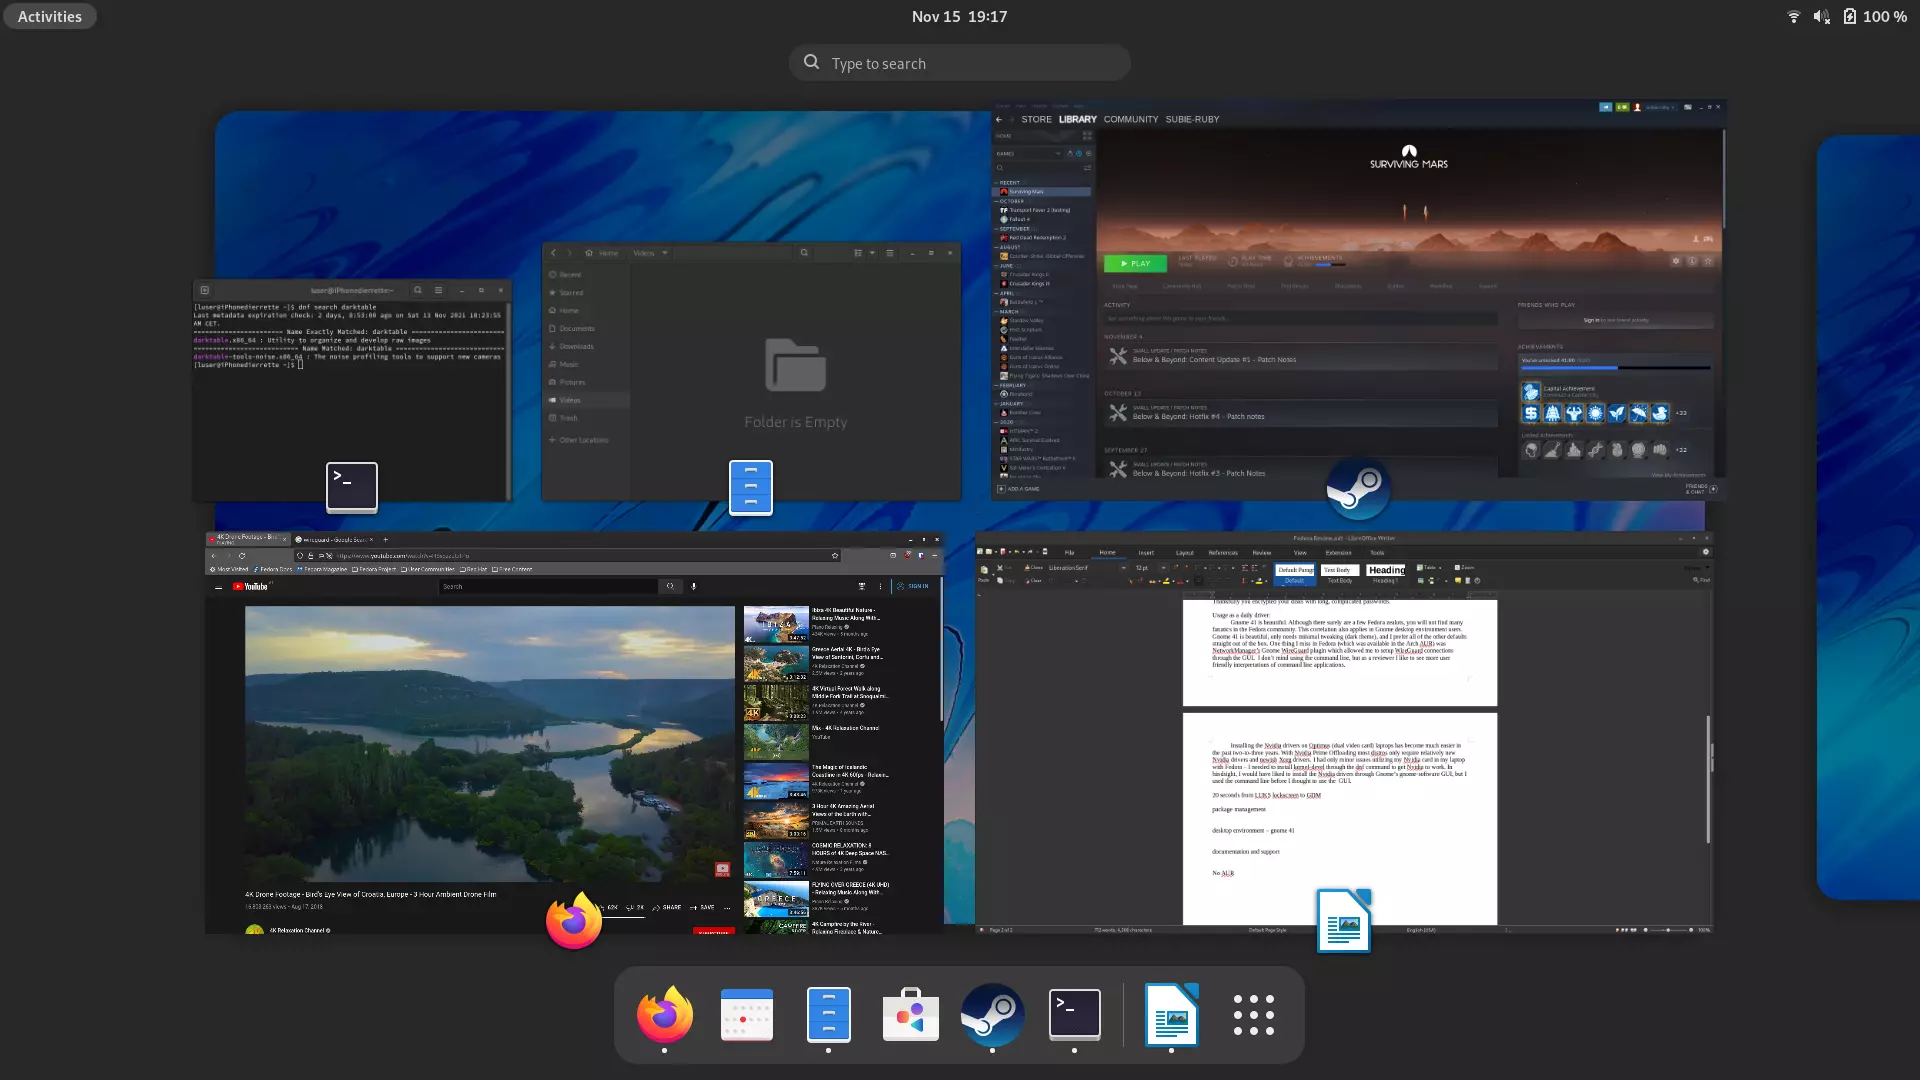1920x1080 pixels.
Task: Select the Heading 1 style in LibreOffice Writer
Action: click(1385, 570)
